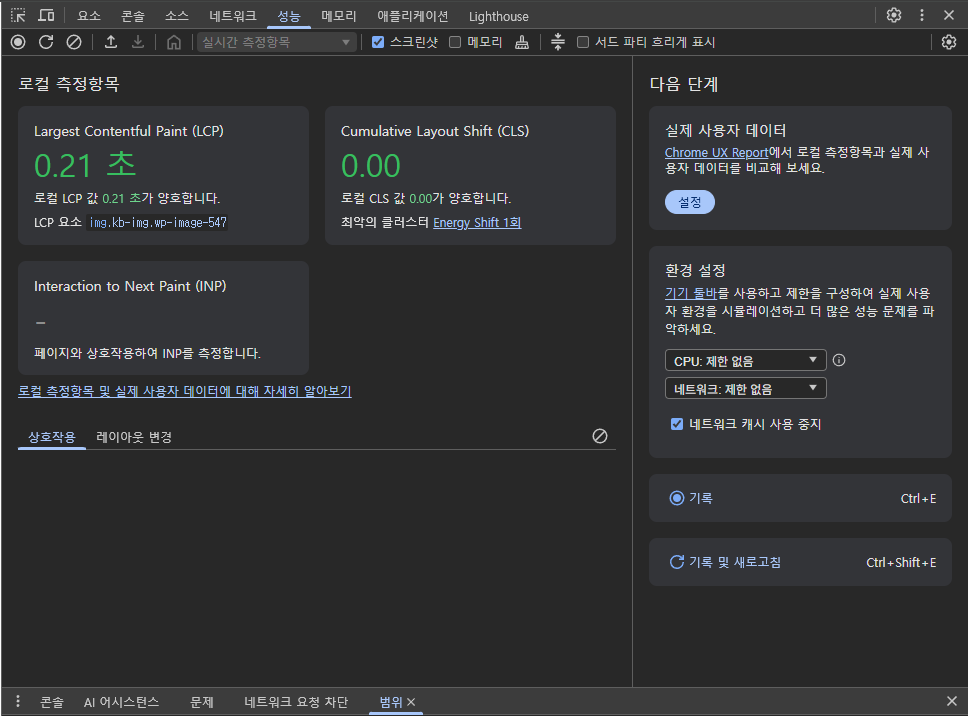Disable the 스크린샷 checkbox
This screenshot has height=716, width=968.
pyautogui.click(x=377, y=42)
